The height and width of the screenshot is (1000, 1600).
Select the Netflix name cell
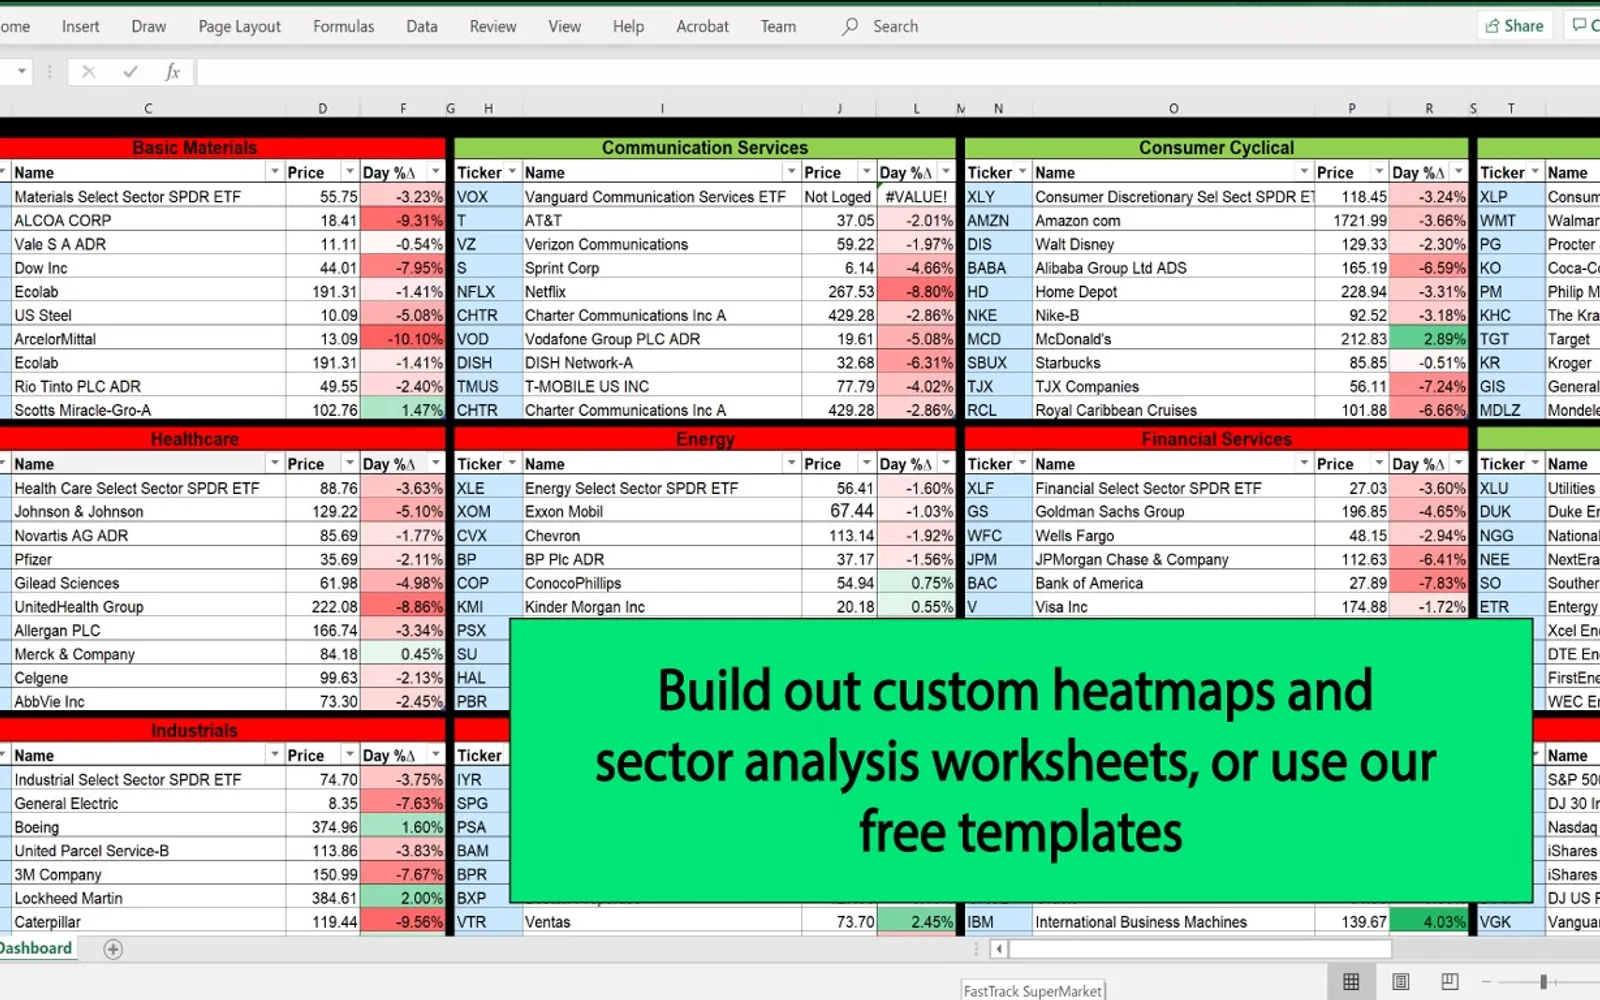tap(661, 292)
